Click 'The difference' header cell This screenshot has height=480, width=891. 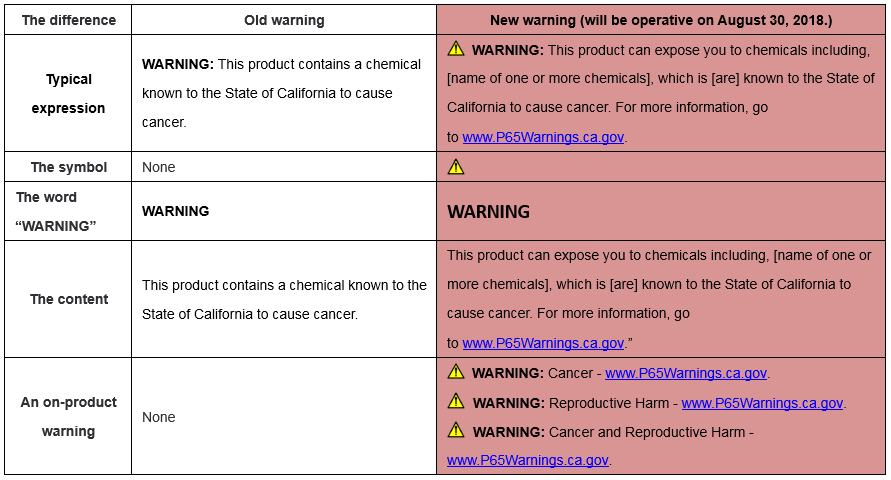click(x=69, y=20)
